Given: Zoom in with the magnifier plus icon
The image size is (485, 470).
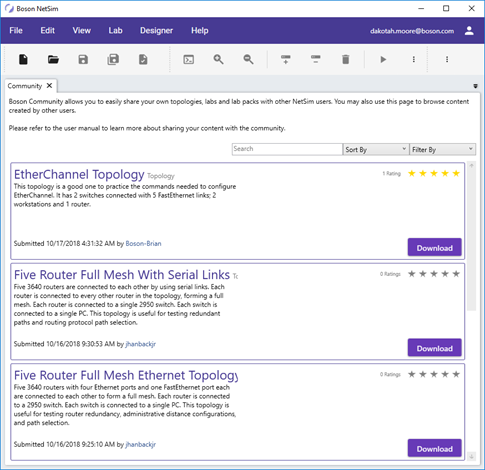Looking at the screenshot, I should pyautogui.click(x=219, y=60).
